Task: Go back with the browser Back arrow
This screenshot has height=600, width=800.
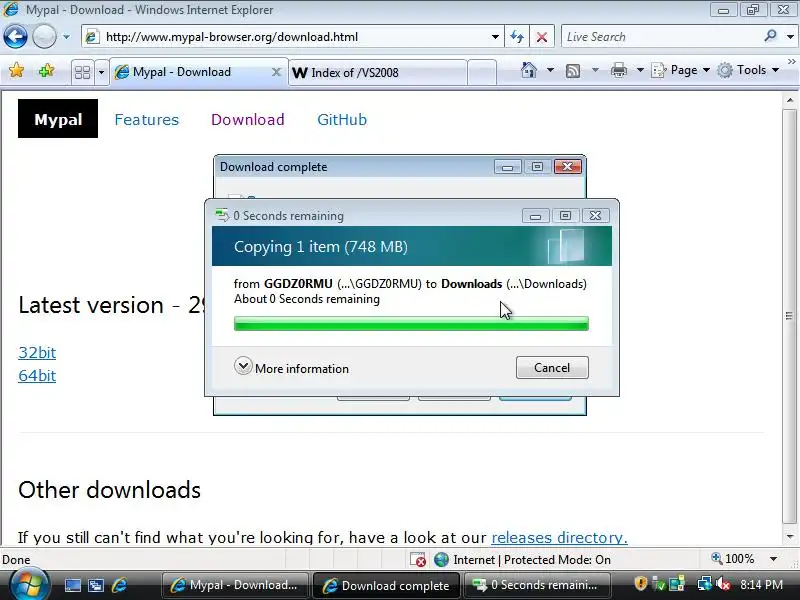Action: click(15, 37)
